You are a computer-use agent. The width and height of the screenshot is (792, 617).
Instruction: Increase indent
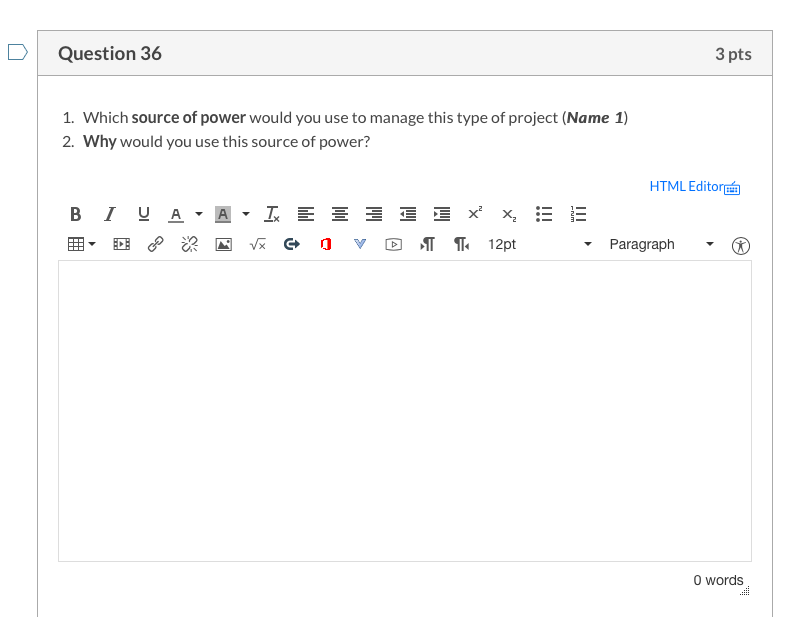coord(441,214)
